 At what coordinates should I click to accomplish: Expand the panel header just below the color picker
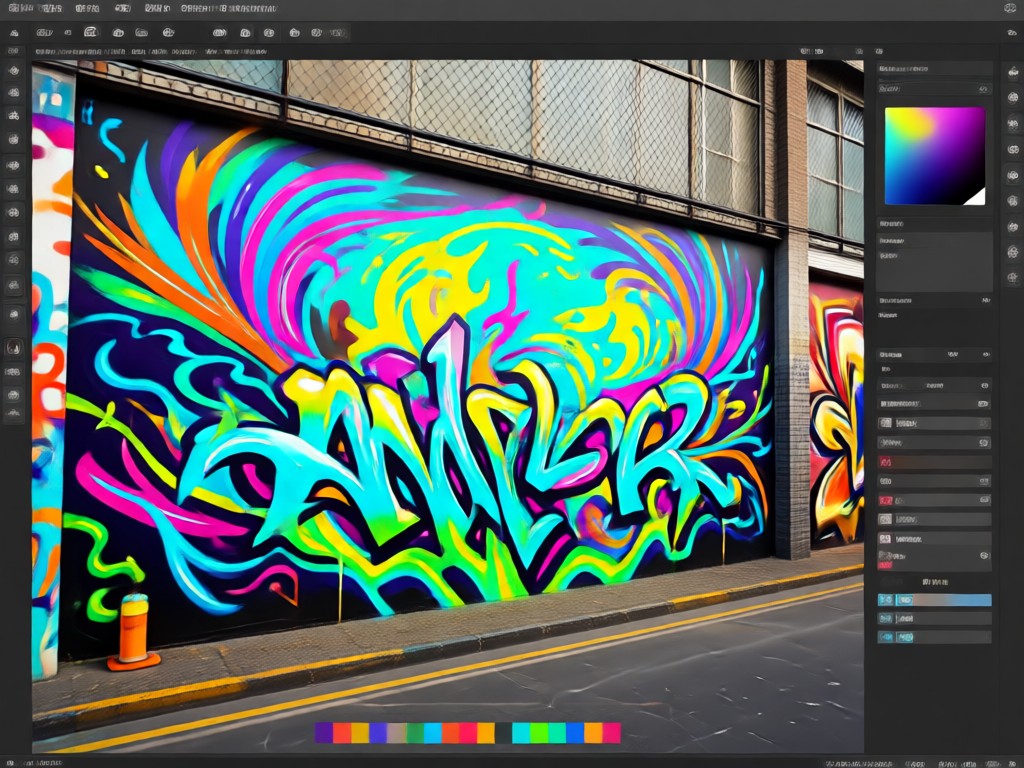click(934, 224)
